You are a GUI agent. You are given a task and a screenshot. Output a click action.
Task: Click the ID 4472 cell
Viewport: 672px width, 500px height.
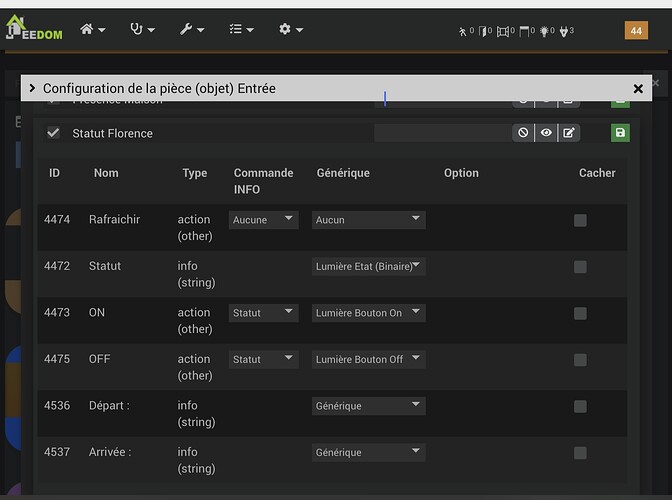point(57,266)
